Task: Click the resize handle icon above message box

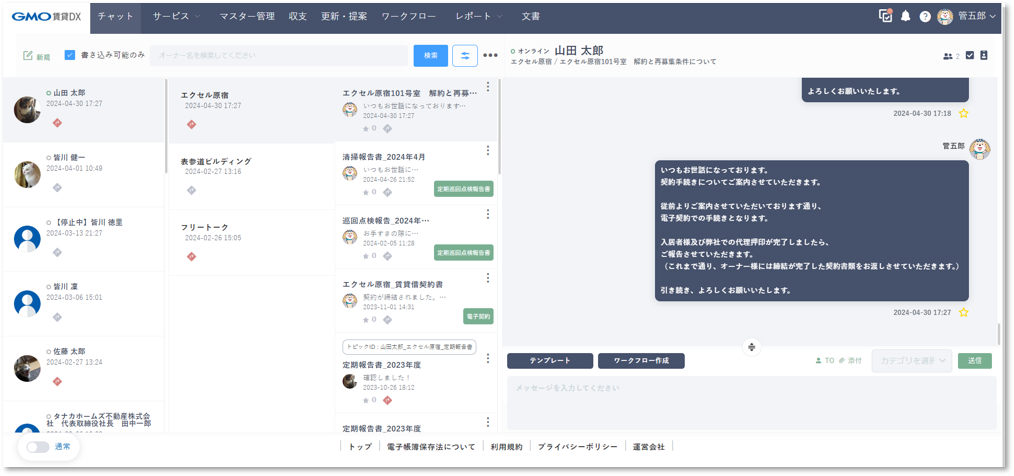Action: click(x=751, y=347)
